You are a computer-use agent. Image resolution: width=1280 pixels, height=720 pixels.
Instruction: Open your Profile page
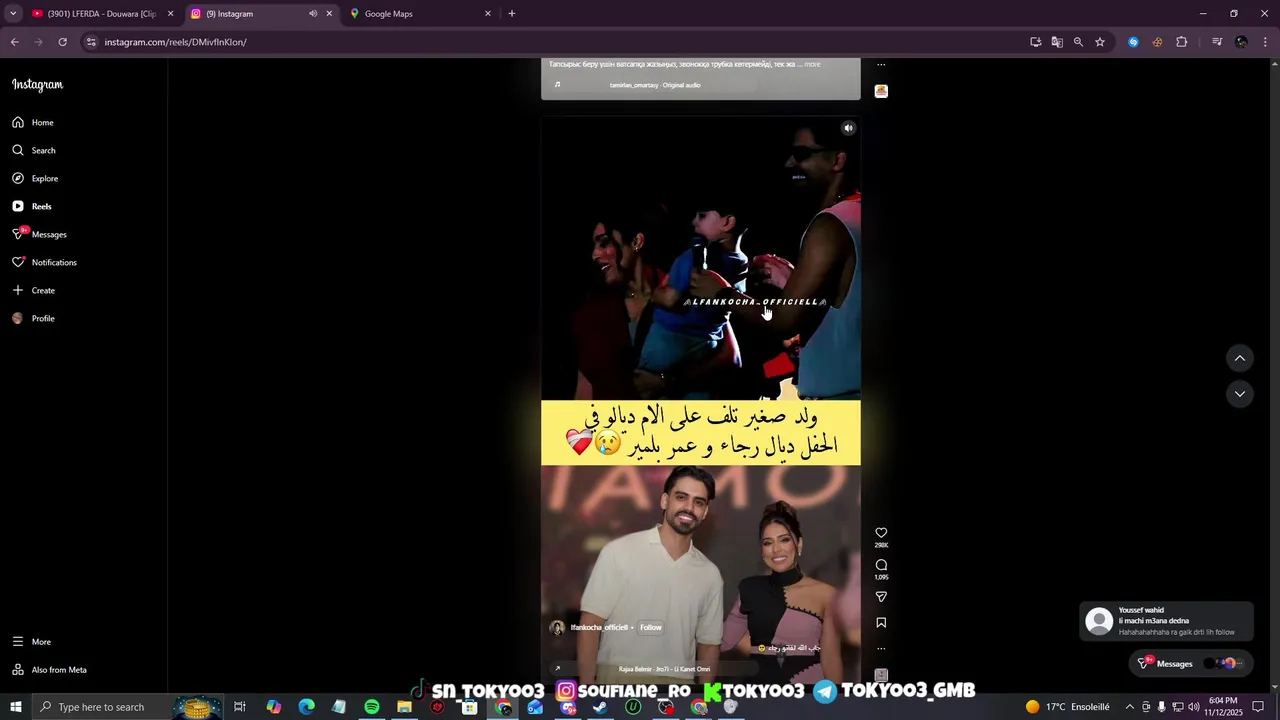pyautogui.click(x=33, y=318)
